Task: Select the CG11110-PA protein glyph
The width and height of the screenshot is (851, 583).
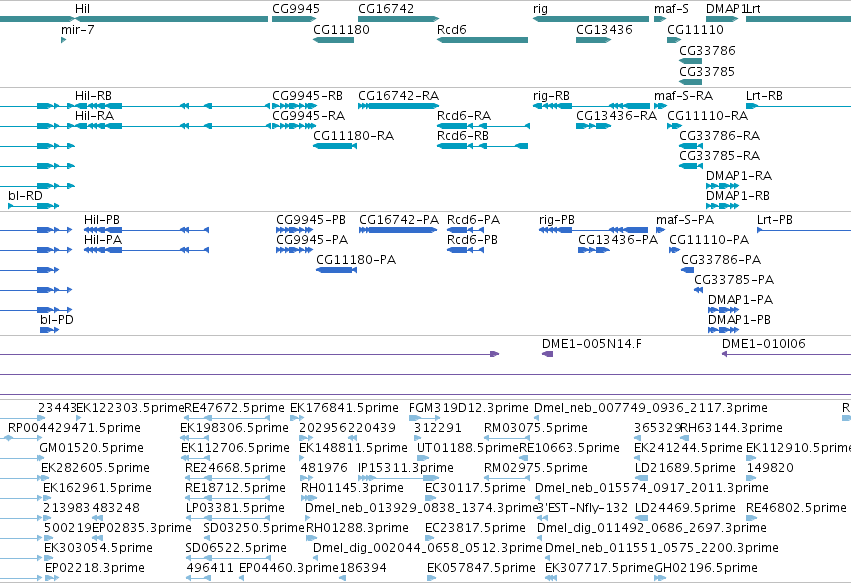Action: tap(675, 250)
